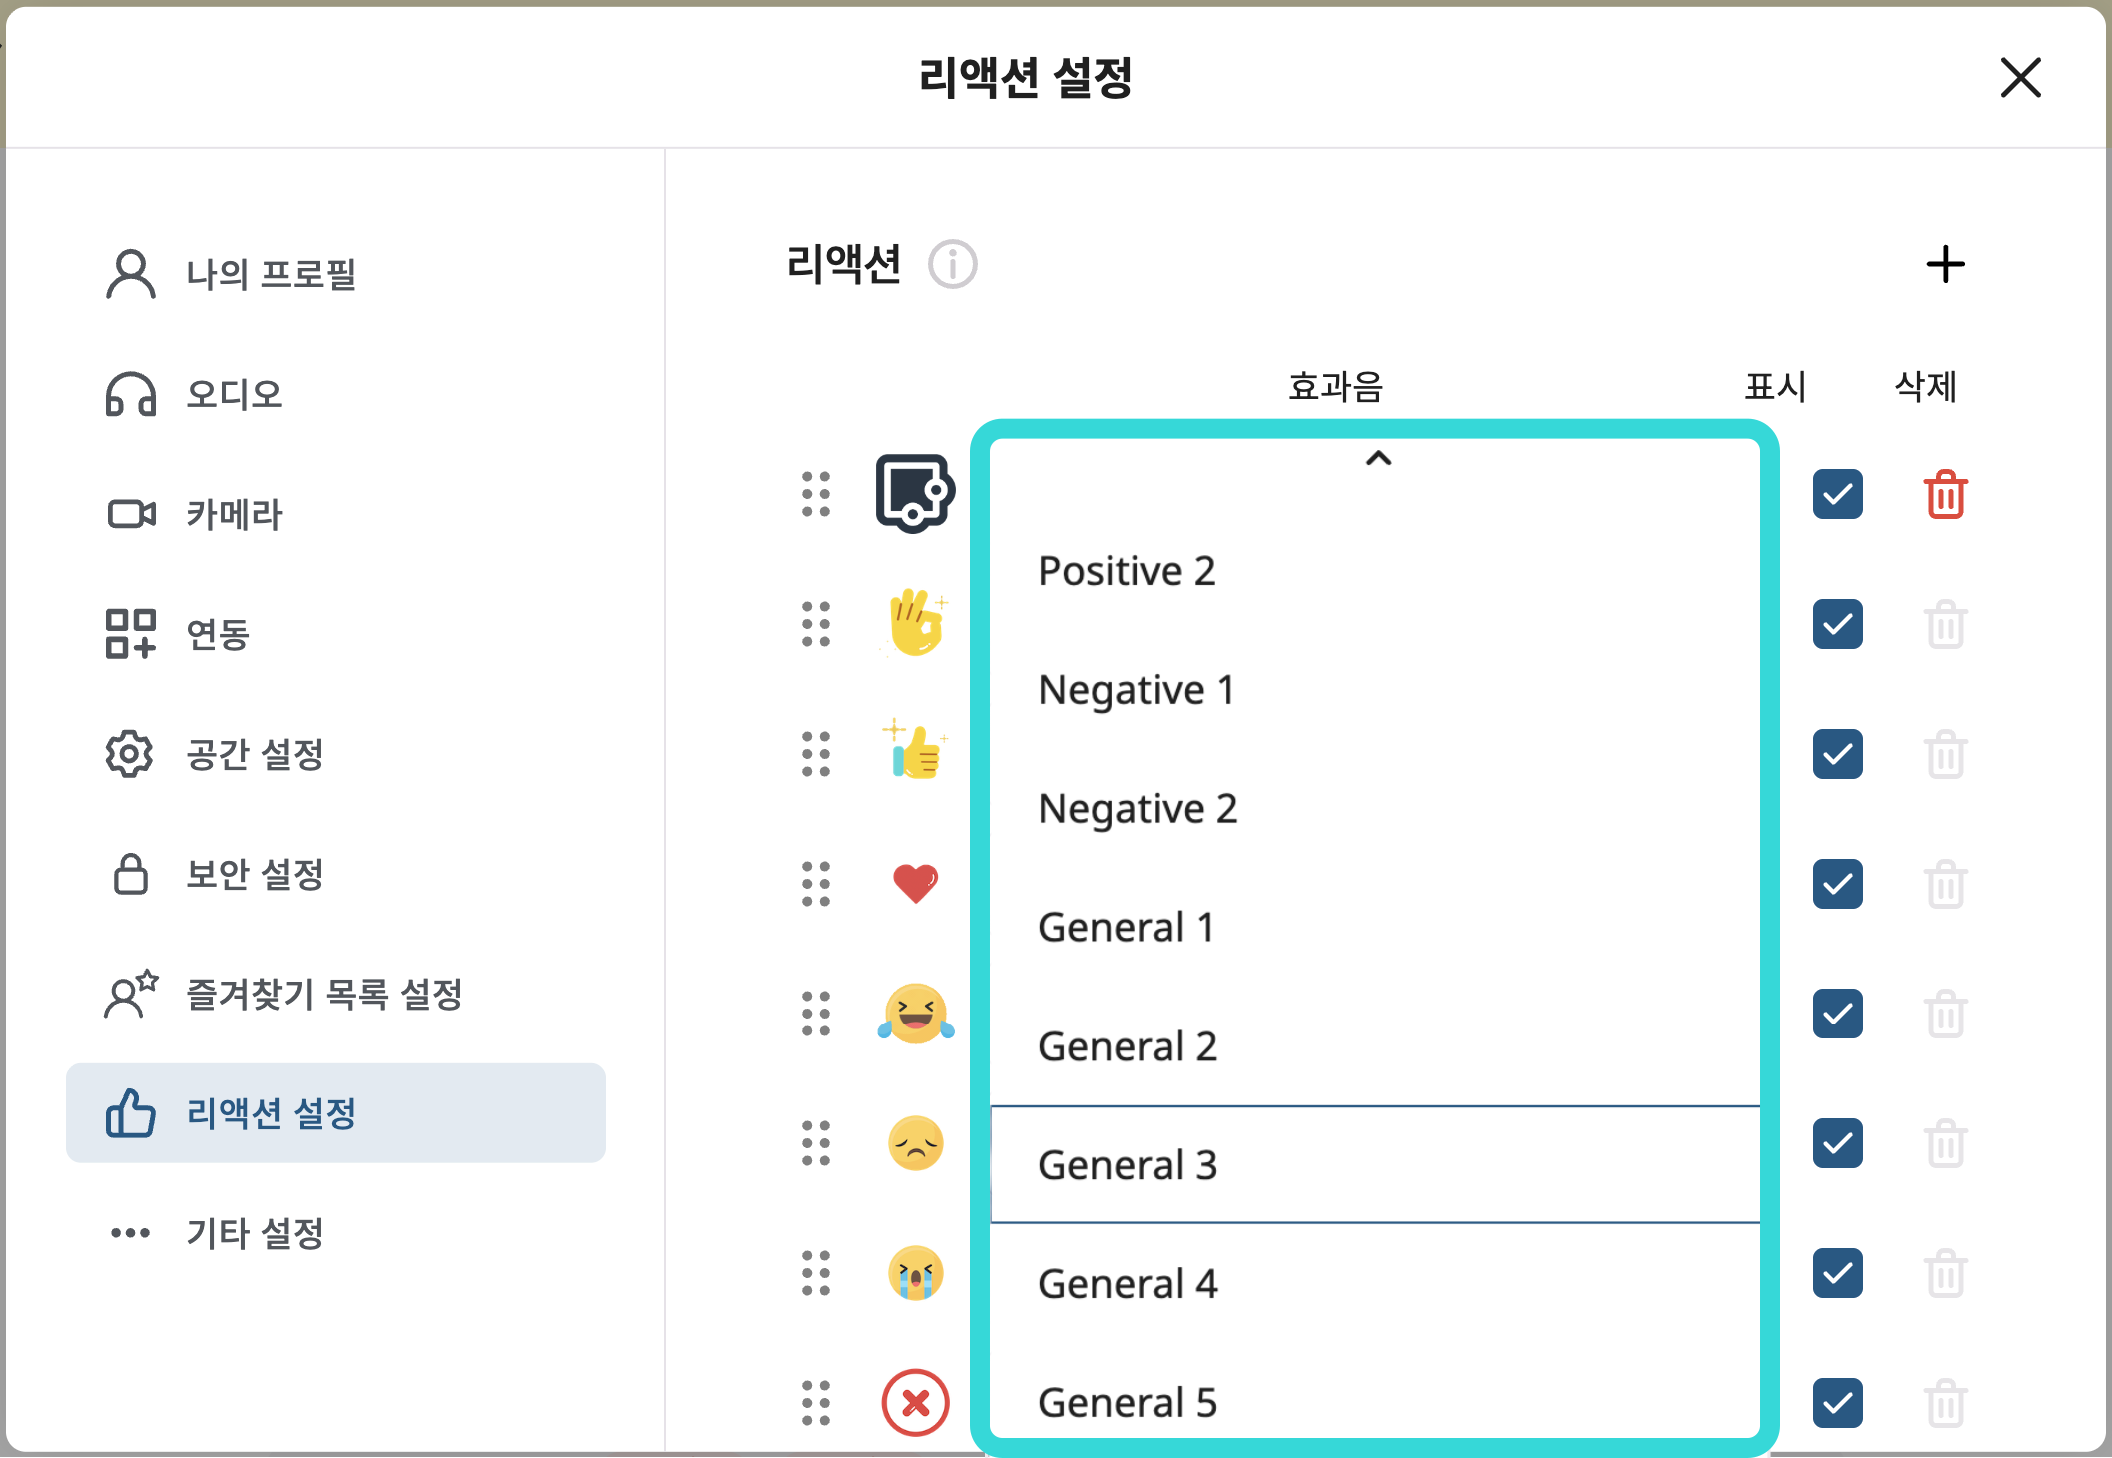Image resolution: width=2112 pixels, height=1458 pixels.
Task: Select General 3 sound effect
Action: (x=1127, y=1164)
